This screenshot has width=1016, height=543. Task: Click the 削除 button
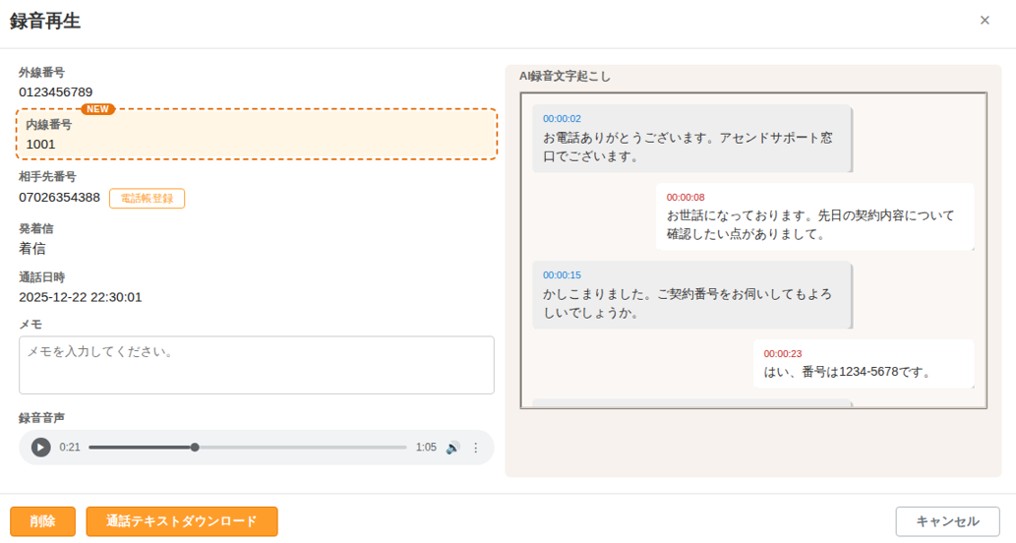43,521
